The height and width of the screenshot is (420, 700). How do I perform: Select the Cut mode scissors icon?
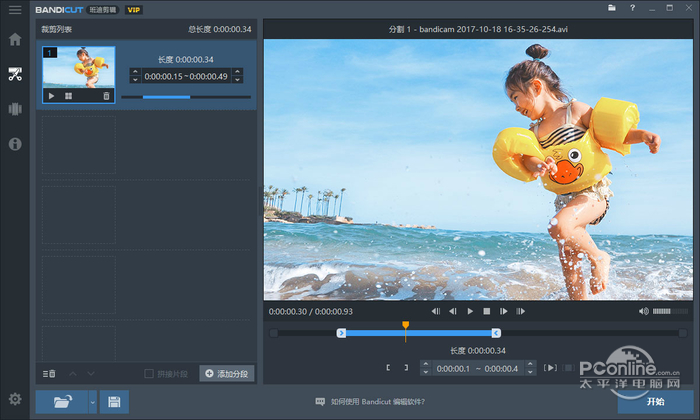coord(15,73)
